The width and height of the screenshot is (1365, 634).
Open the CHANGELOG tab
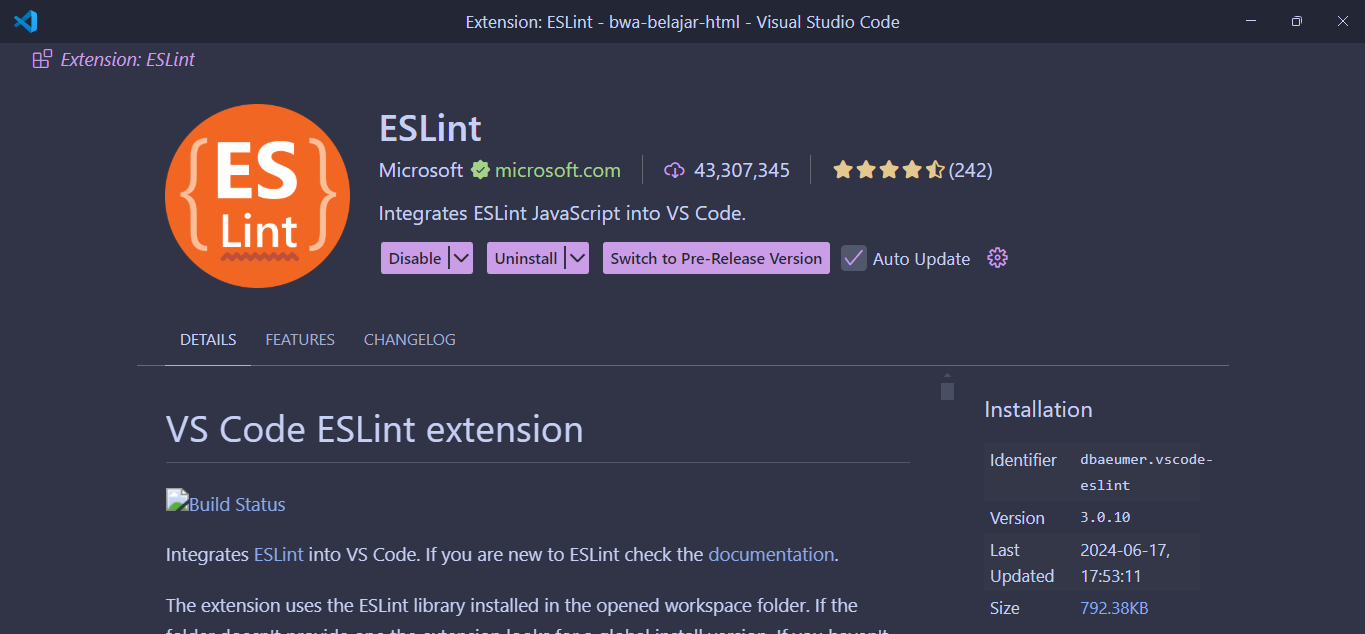click(410, 340)
